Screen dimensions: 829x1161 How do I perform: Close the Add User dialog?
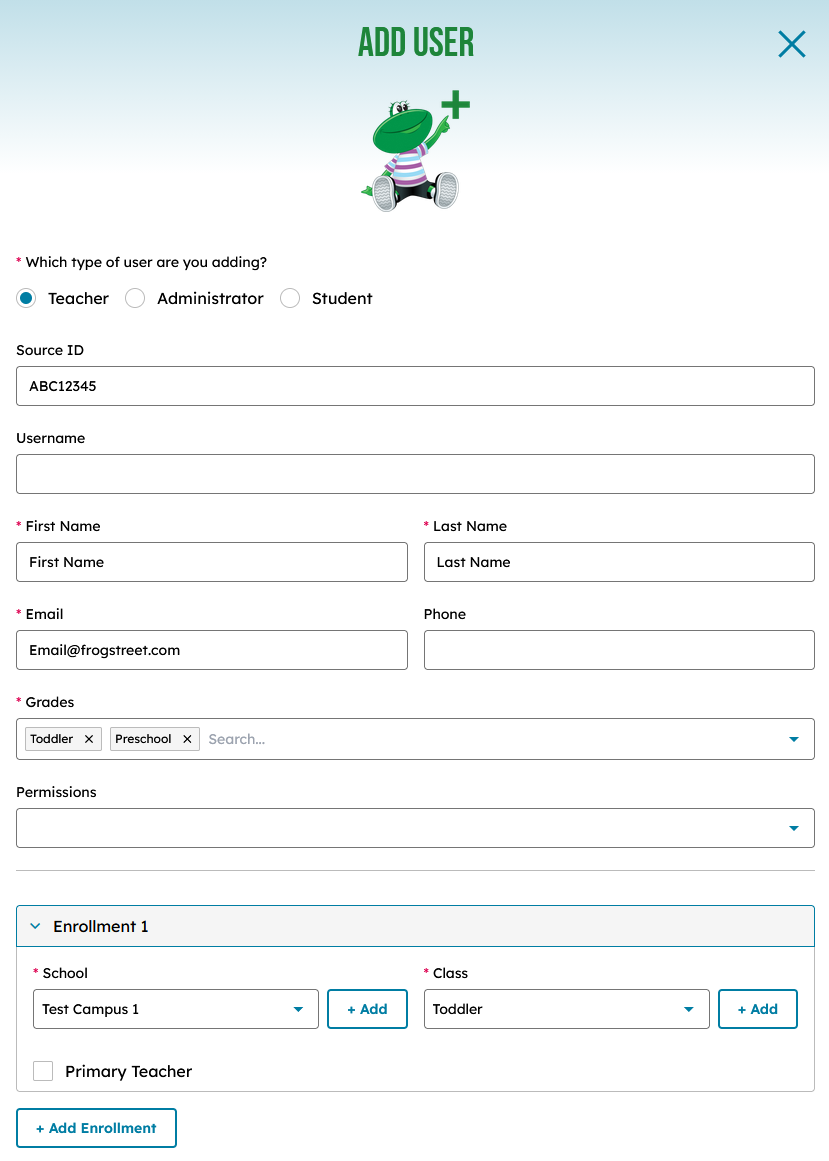click(791, 44)
